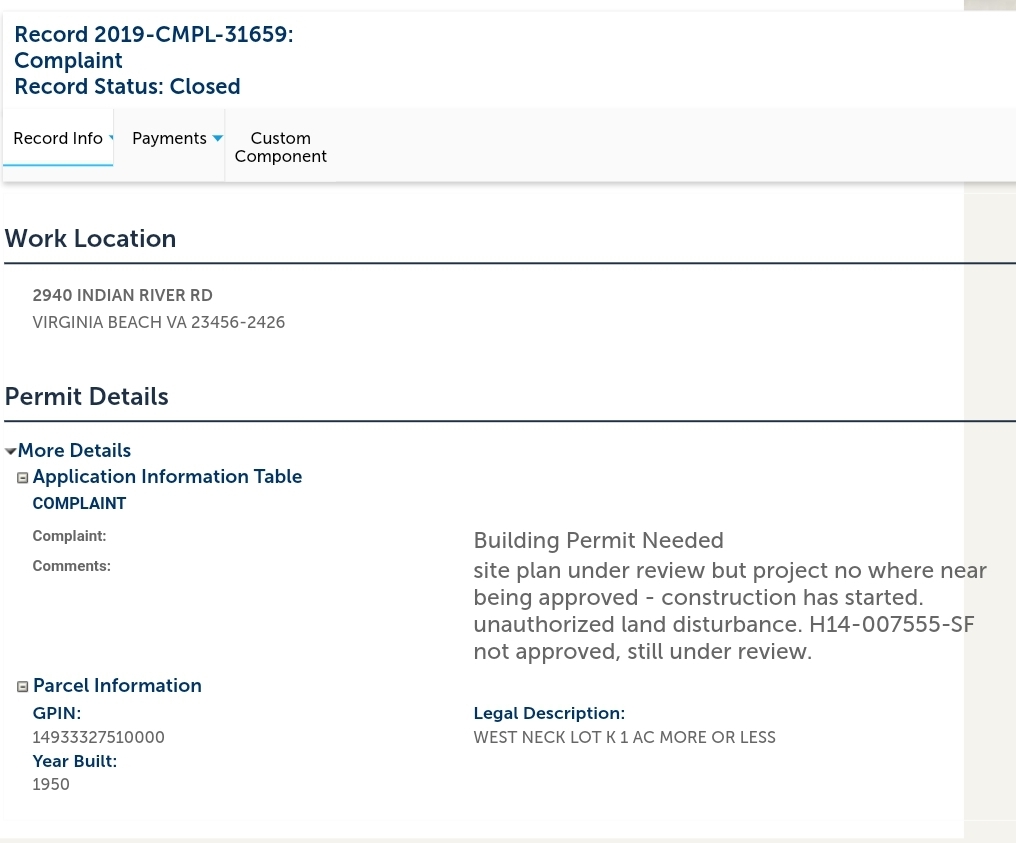Click the Permit Details section heading
The image size is (1016, 843).
(x=86, y=397)
